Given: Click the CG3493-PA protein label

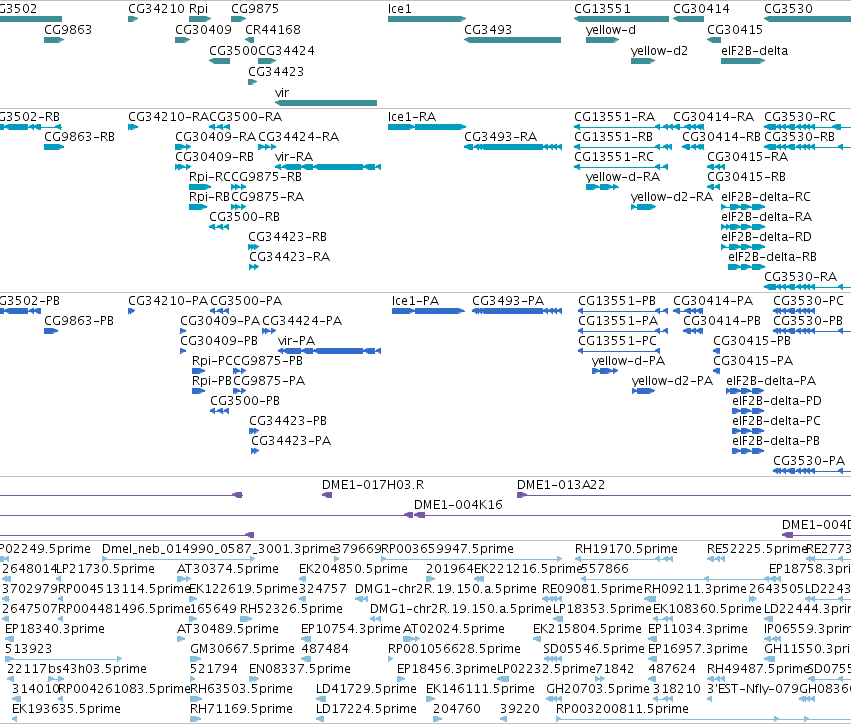Looking at the screenshot, I should tap(508, 301).
